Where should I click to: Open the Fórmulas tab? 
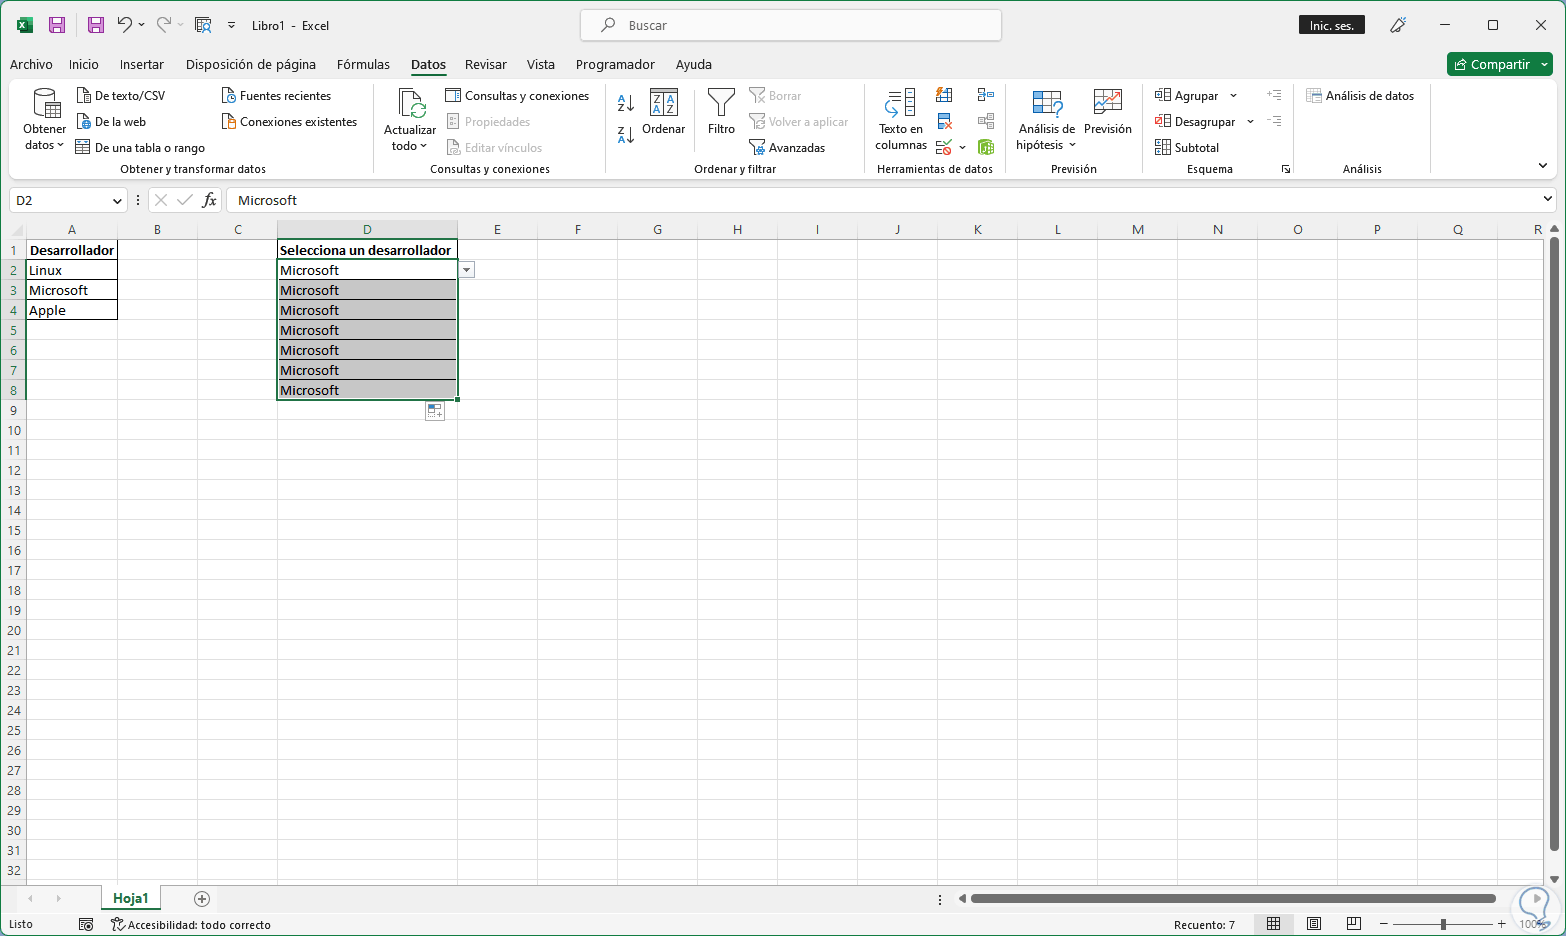pos(363,64)
